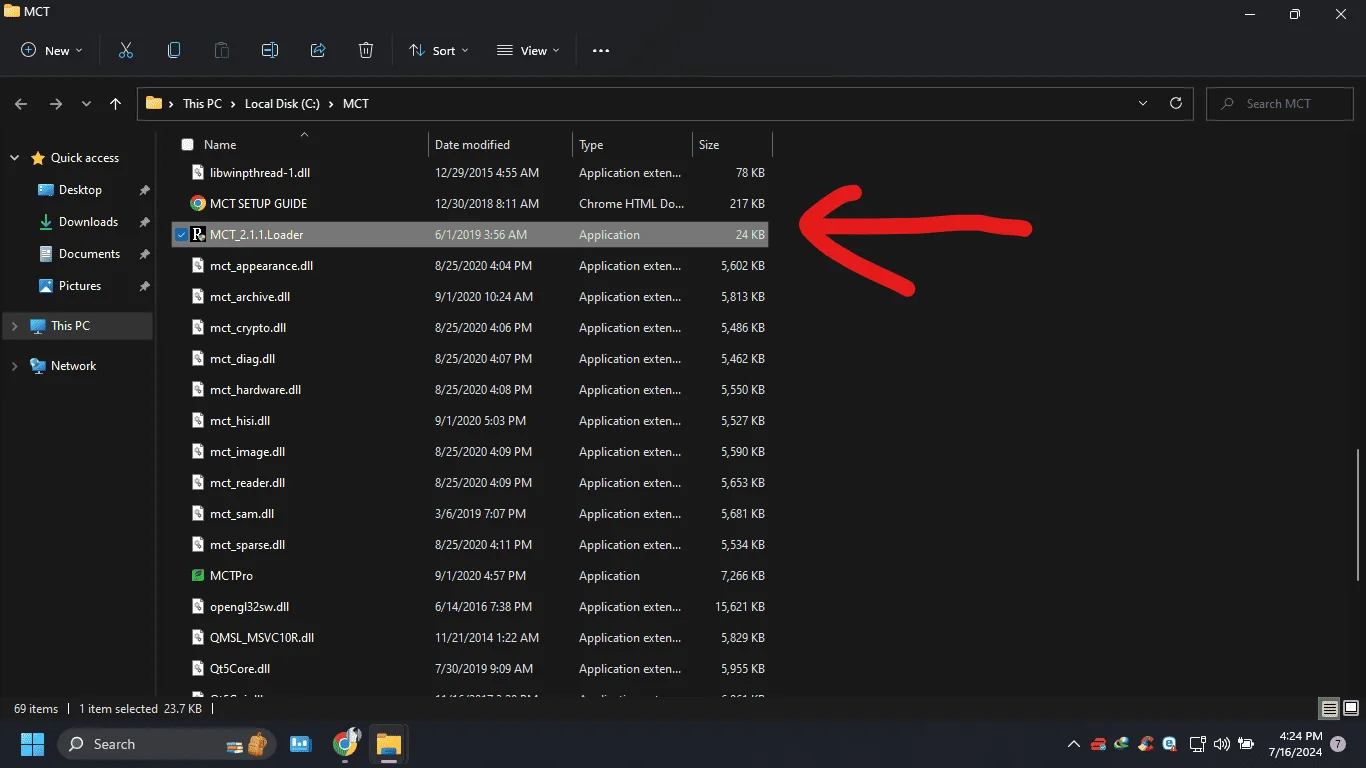
Task: Open the See more ellipsis menu
Action: [x=601, y=50]
